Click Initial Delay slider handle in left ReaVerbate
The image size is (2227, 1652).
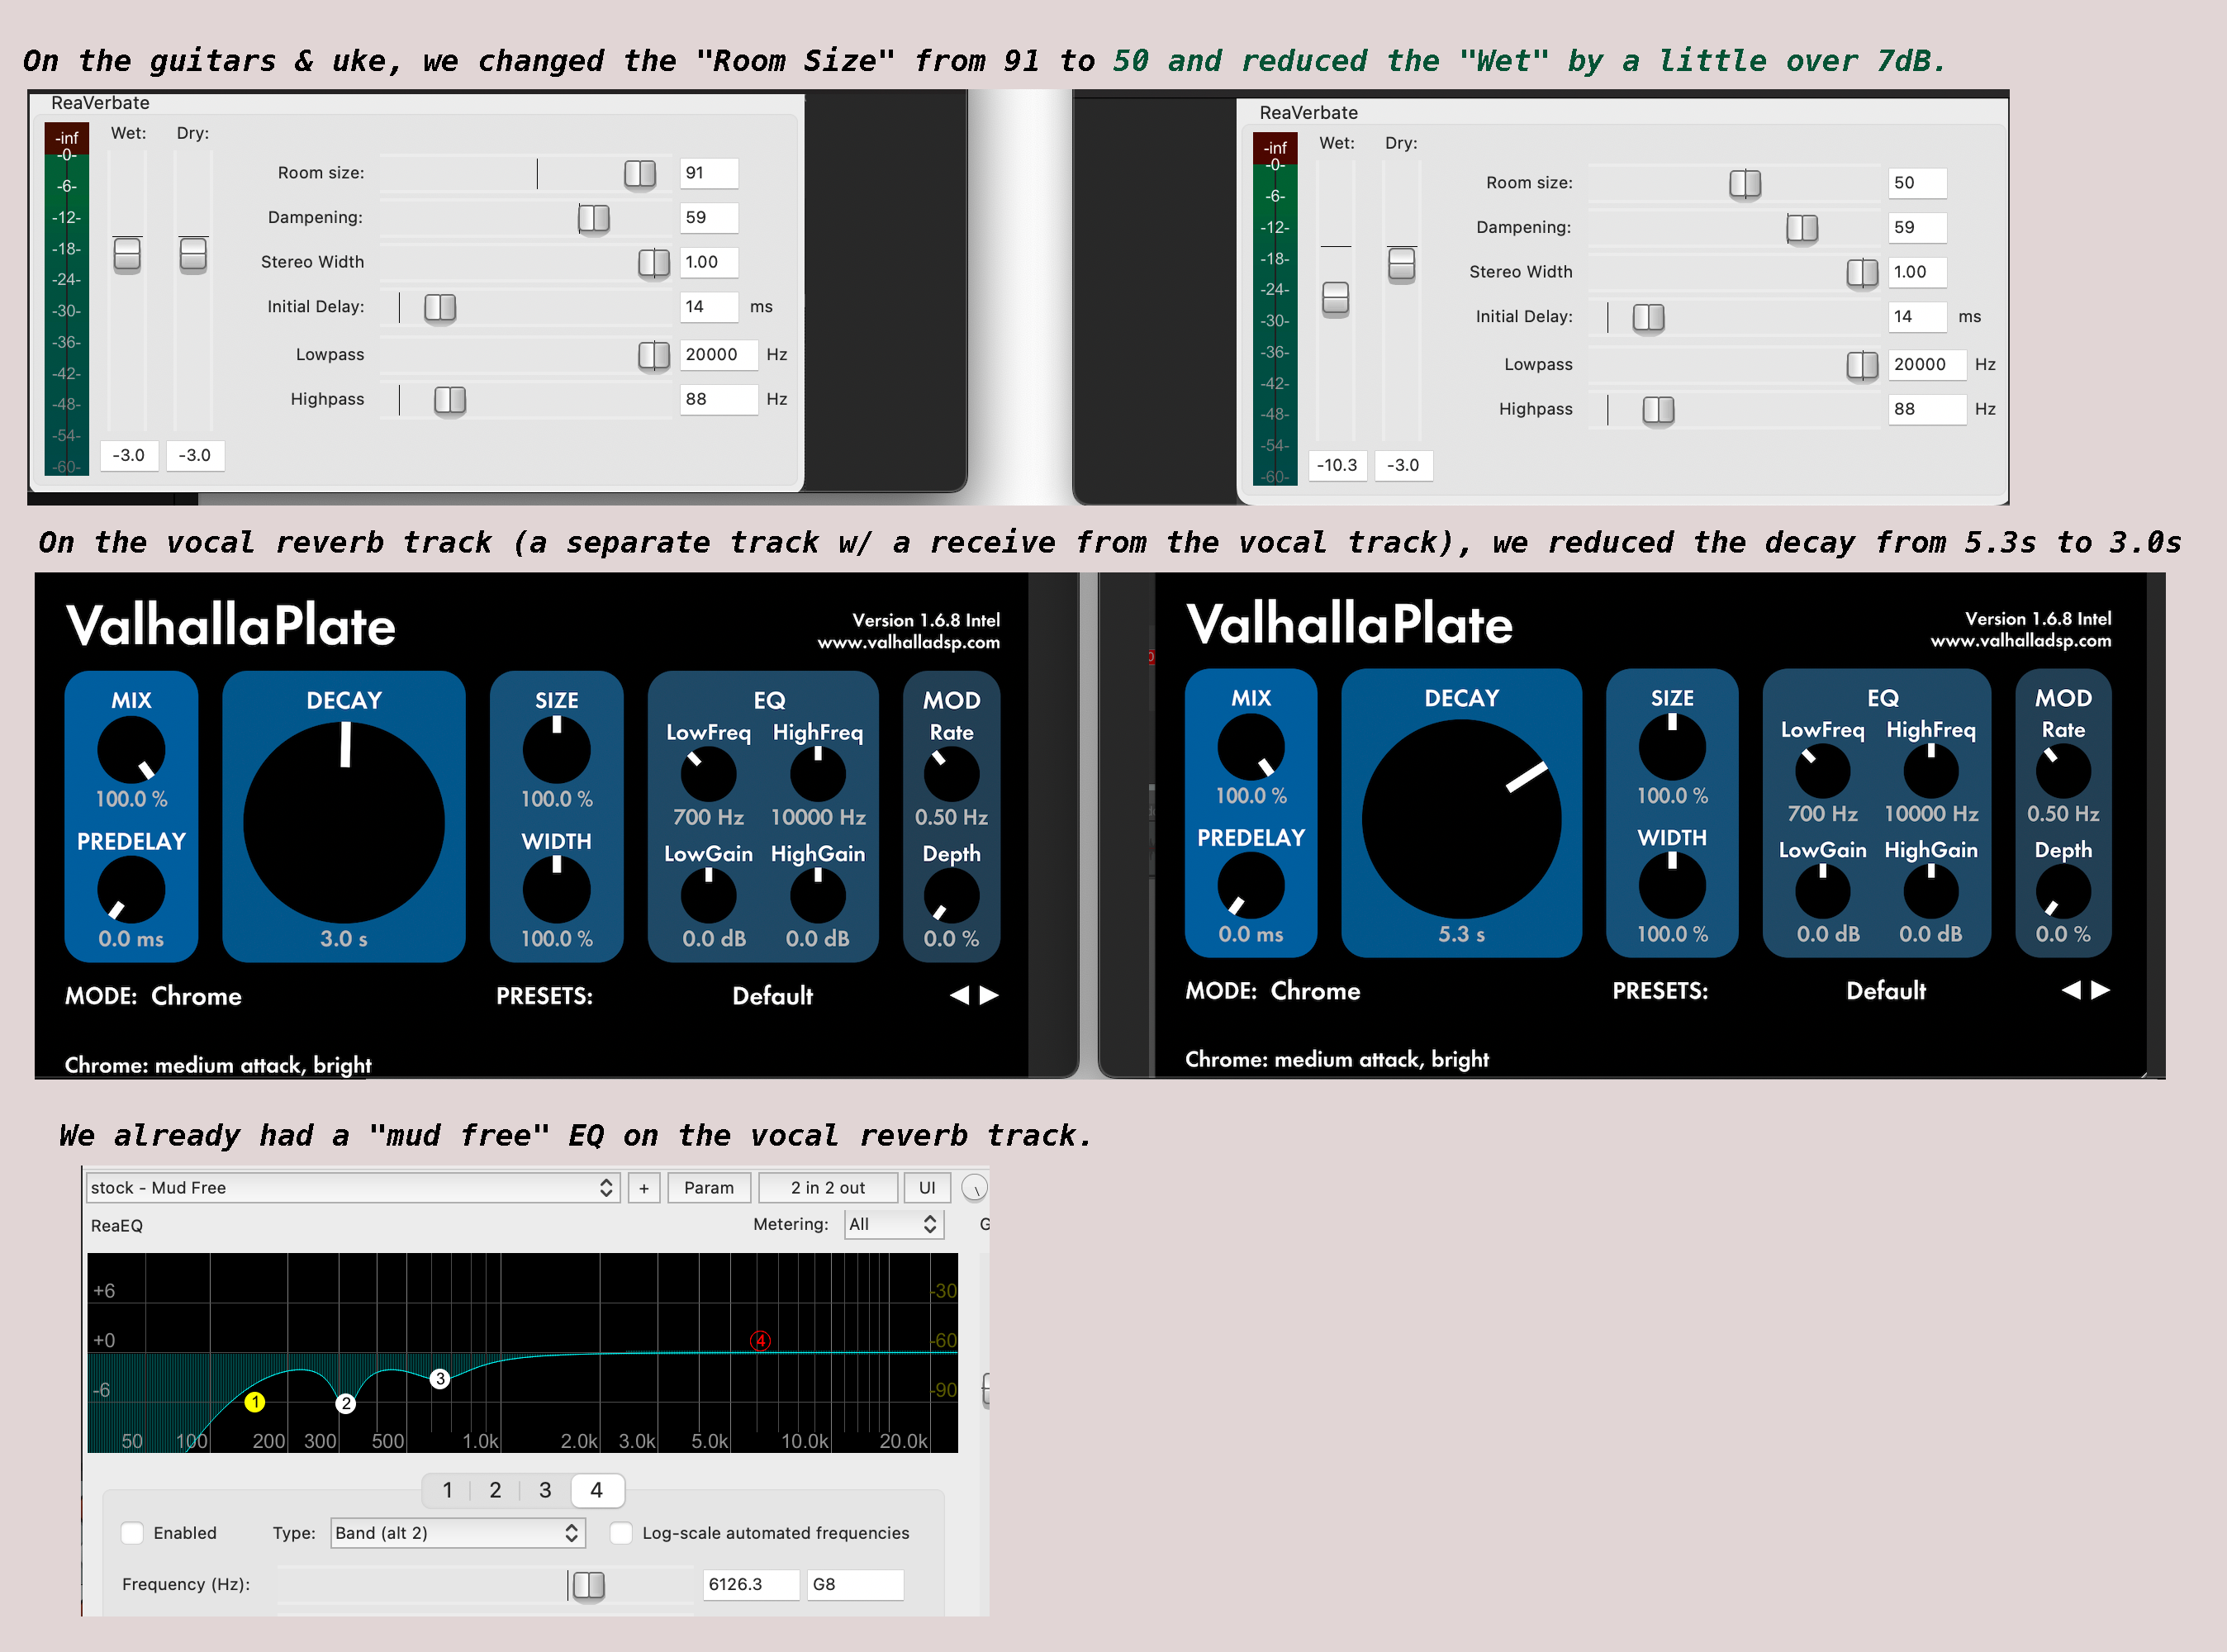coord(440,307)
